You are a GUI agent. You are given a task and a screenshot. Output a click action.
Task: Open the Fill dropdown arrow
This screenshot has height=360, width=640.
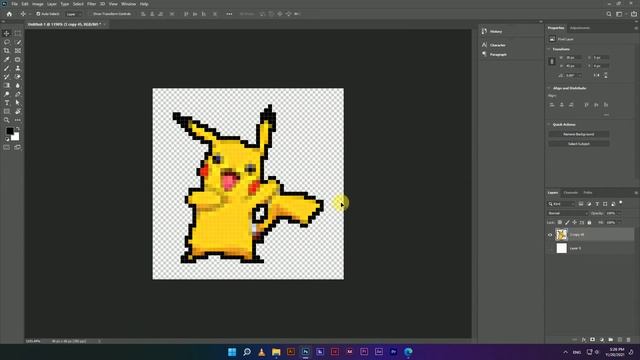tap(619, 222)
